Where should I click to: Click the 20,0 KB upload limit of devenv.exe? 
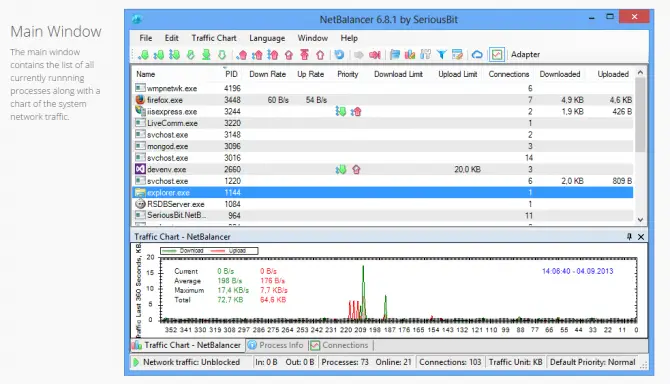467,170
